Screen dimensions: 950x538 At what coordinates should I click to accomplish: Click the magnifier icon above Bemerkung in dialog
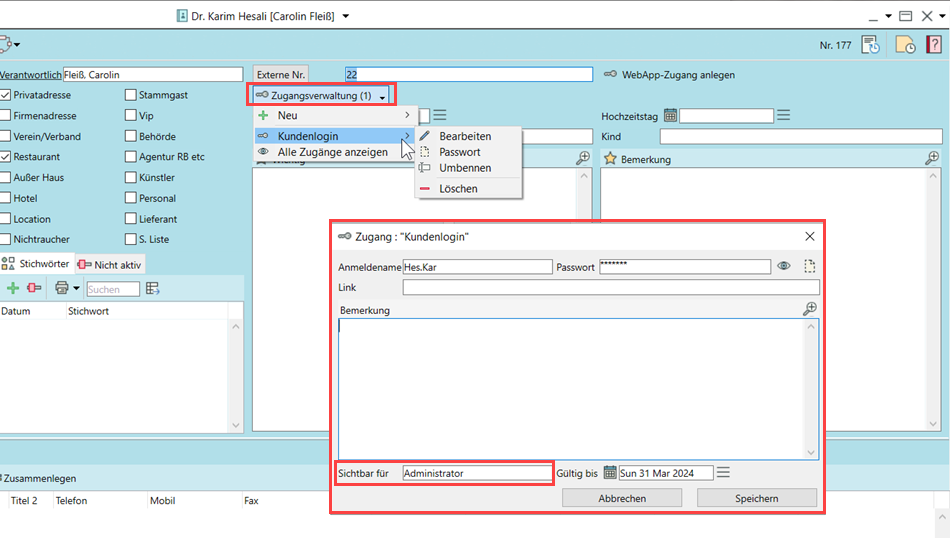pos(810,310)
